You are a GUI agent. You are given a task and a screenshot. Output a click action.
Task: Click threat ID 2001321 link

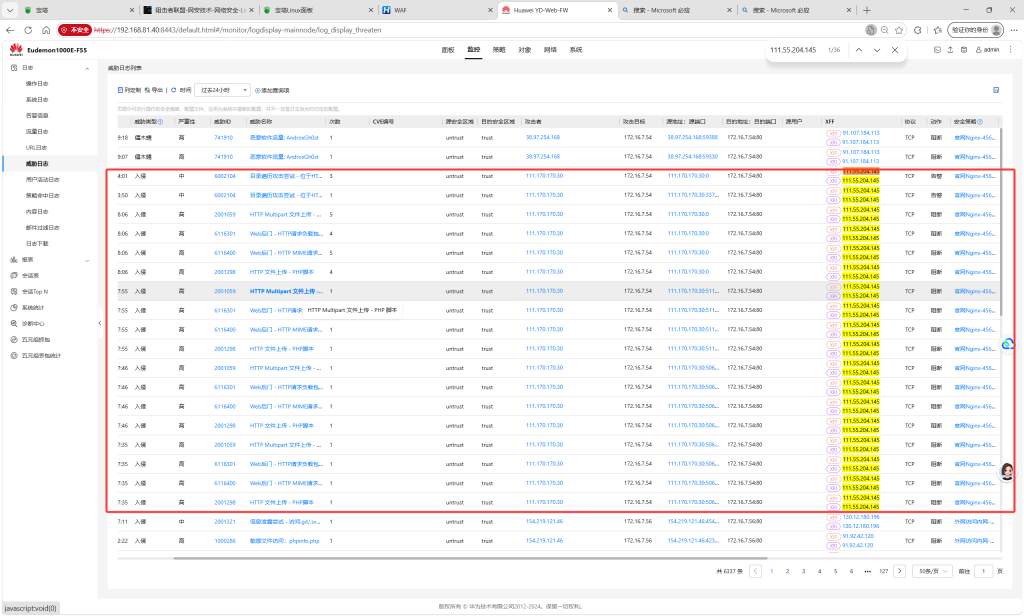pos(225,522)
